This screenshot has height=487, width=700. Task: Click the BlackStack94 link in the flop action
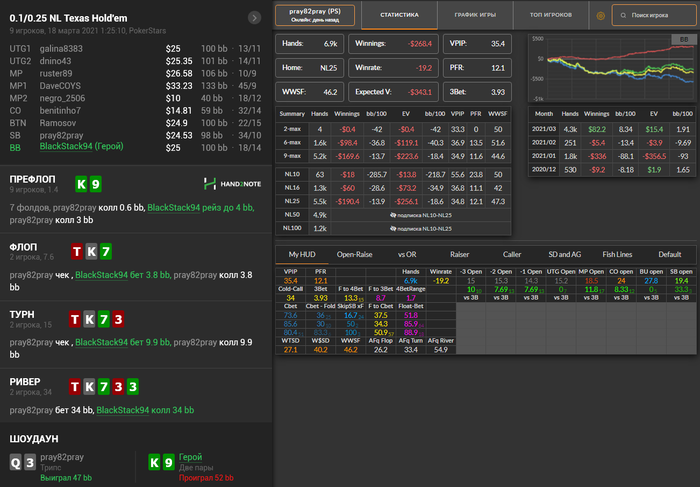(x=101, y=275)
